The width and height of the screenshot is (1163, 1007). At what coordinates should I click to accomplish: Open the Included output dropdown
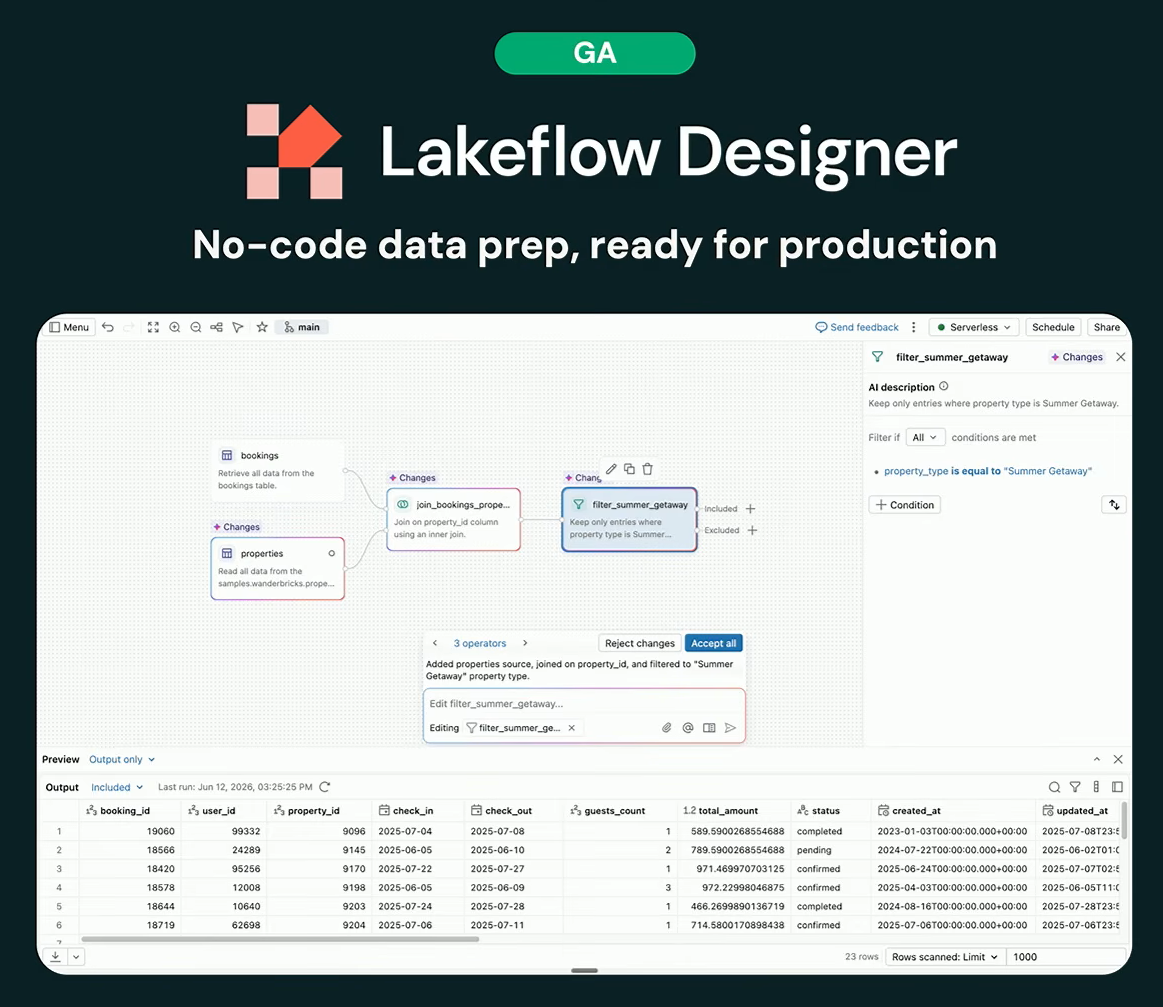pyautogui.click(x=116, y=787)
